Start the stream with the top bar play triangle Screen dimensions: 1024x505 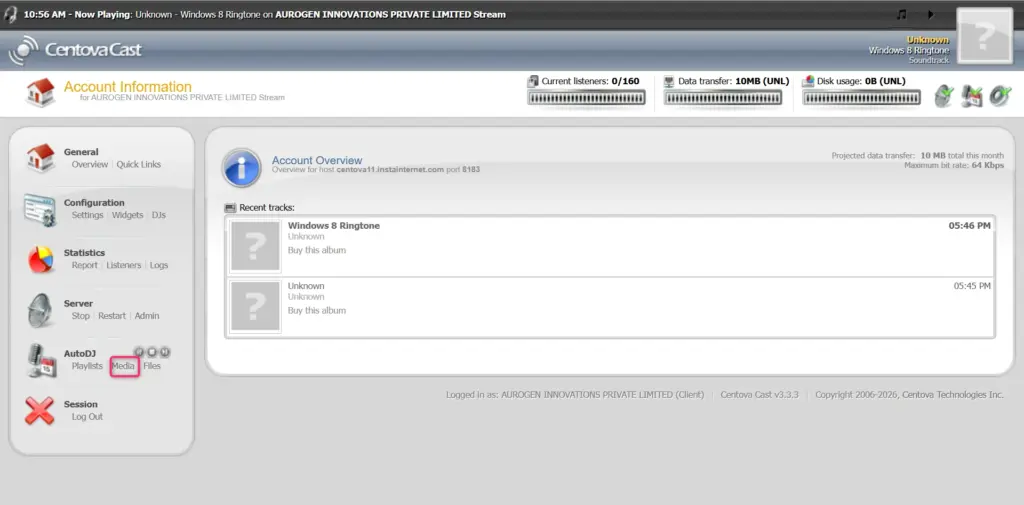tap(931, 14)
